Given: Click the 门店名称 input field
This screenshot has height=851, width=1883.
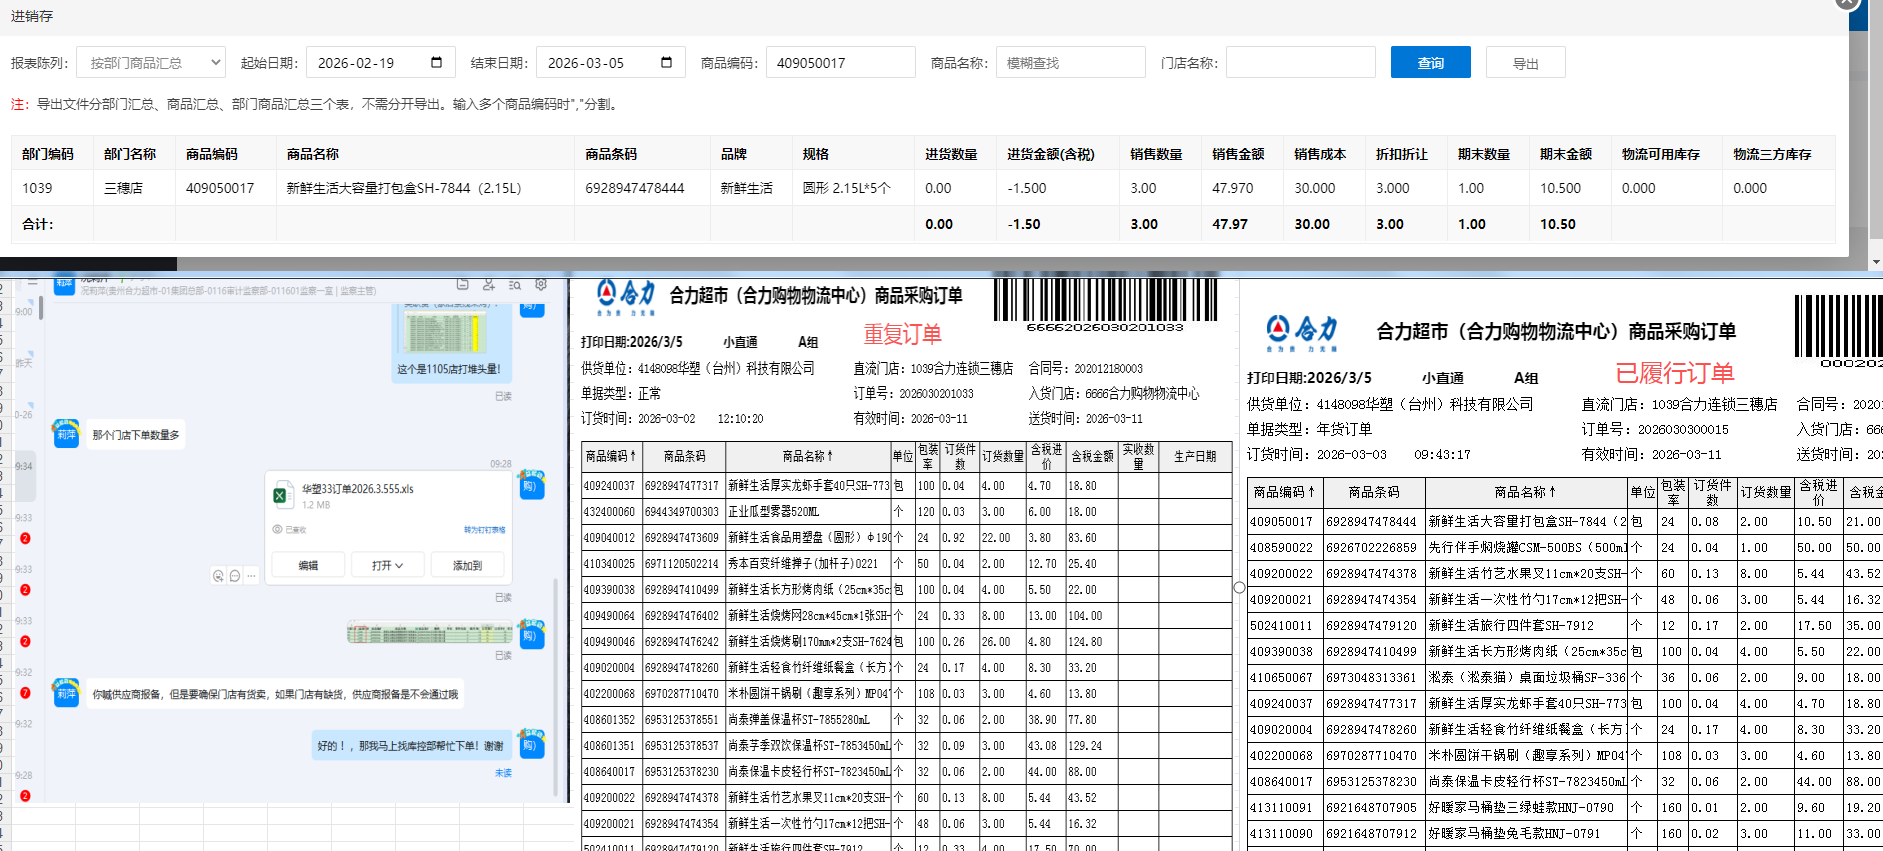Looking at the screenshot, I should [x=1300, y=63].
